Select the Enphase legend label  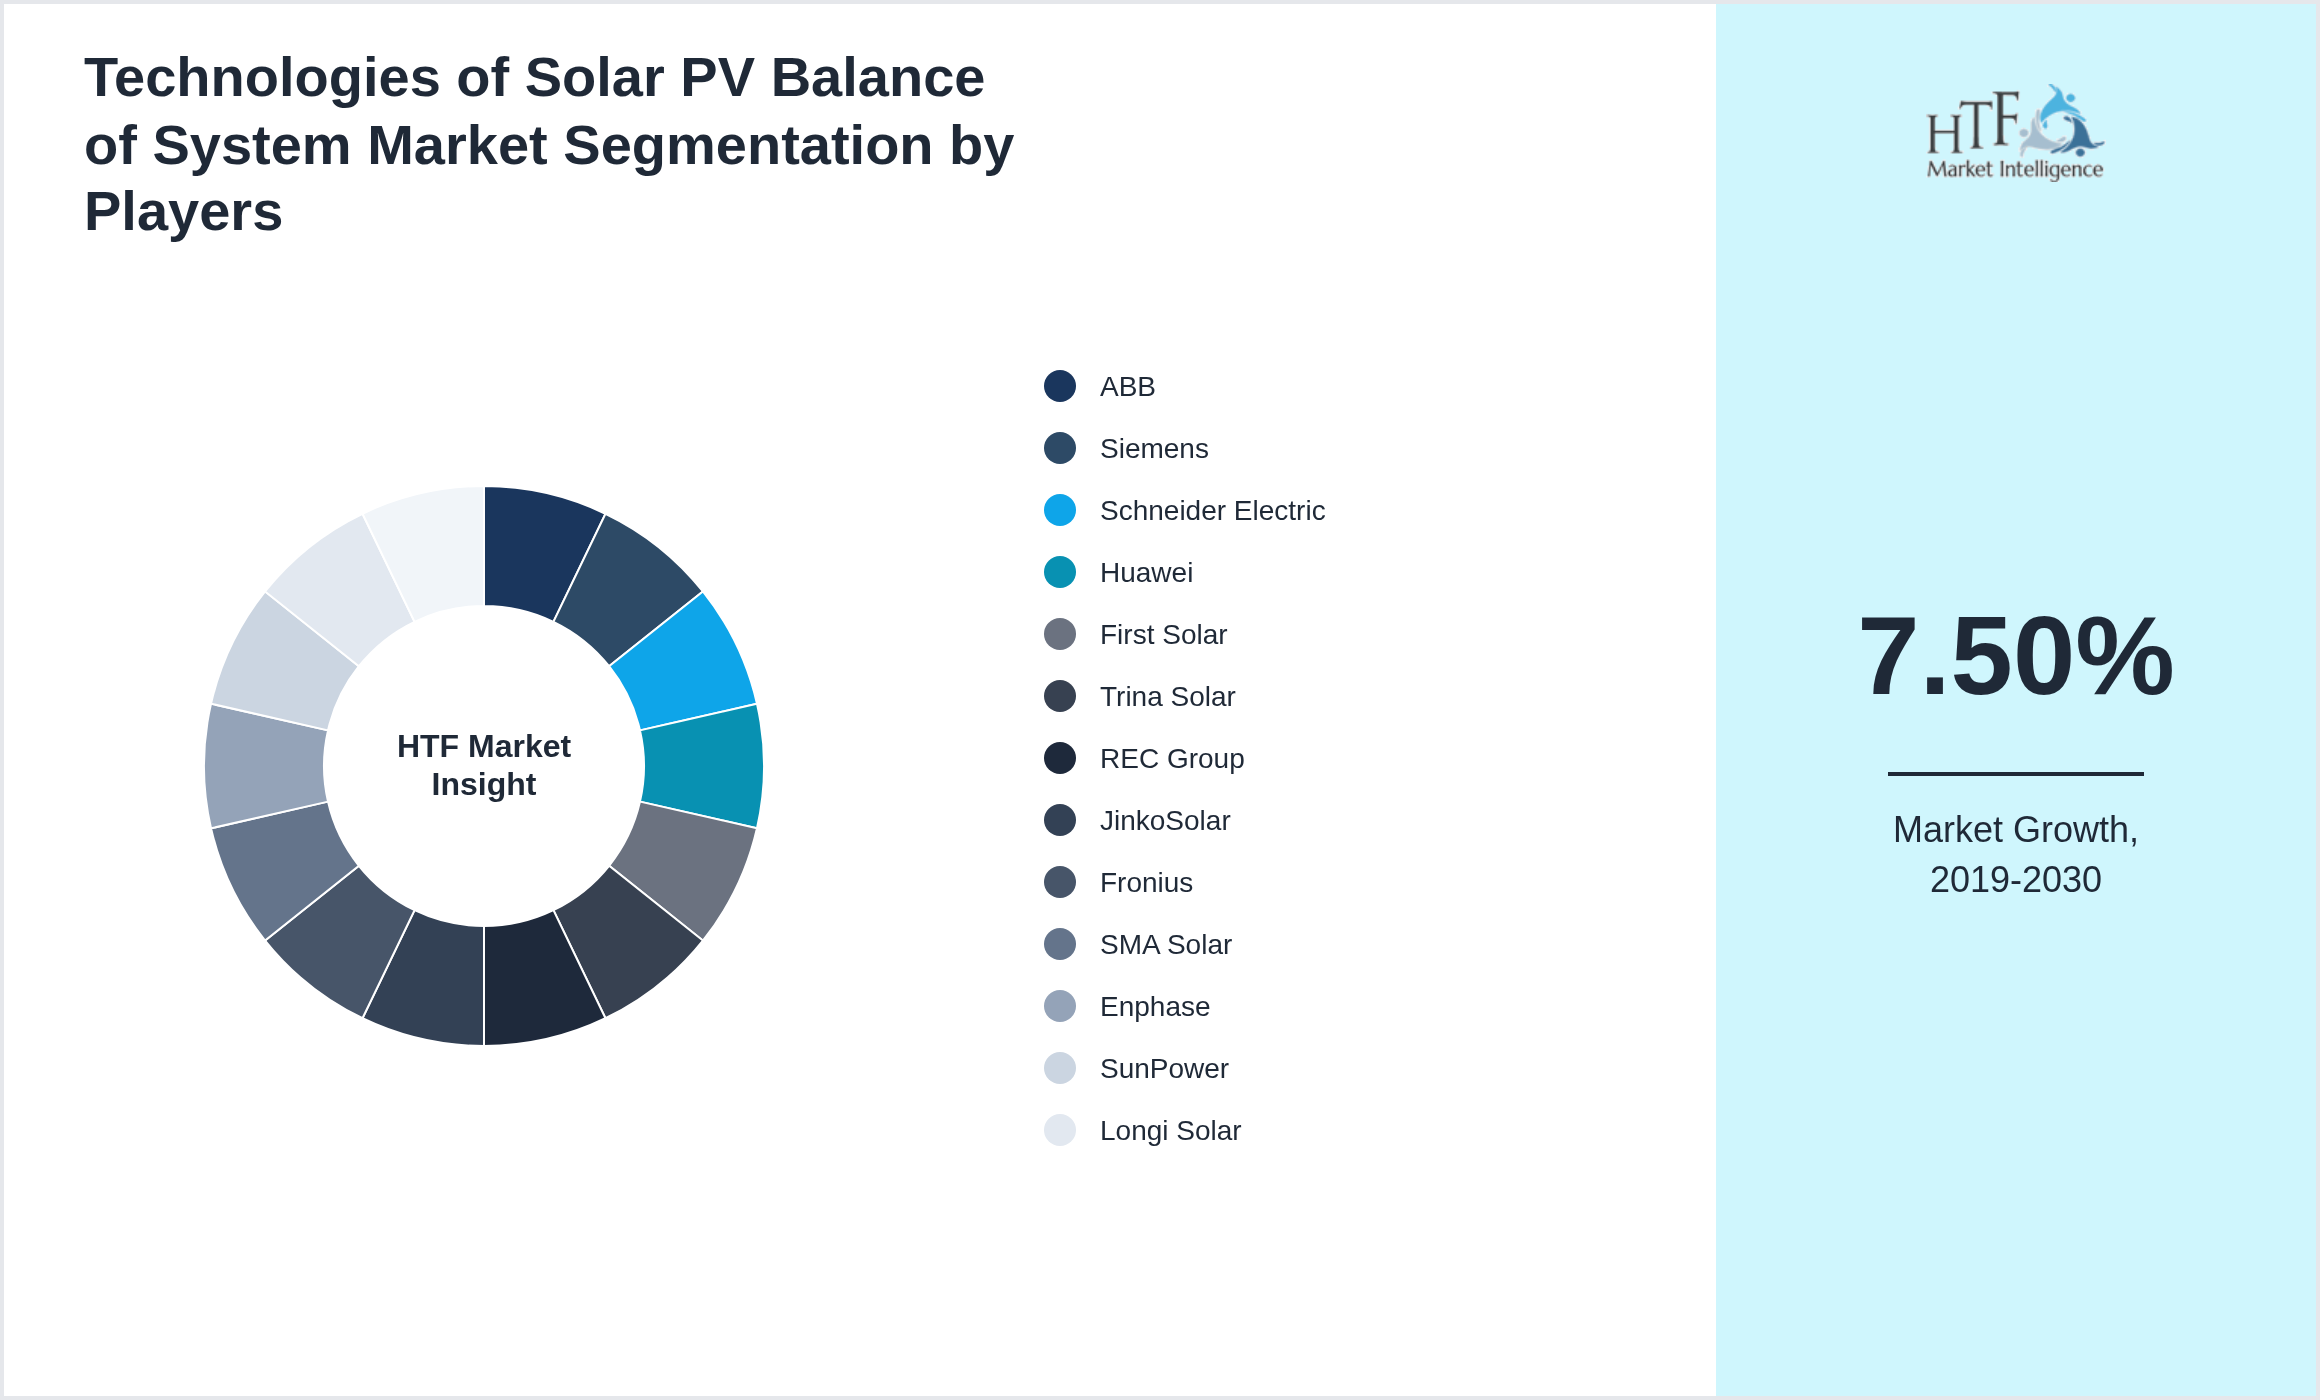pyautogui.click(x=1154, y=1006)
